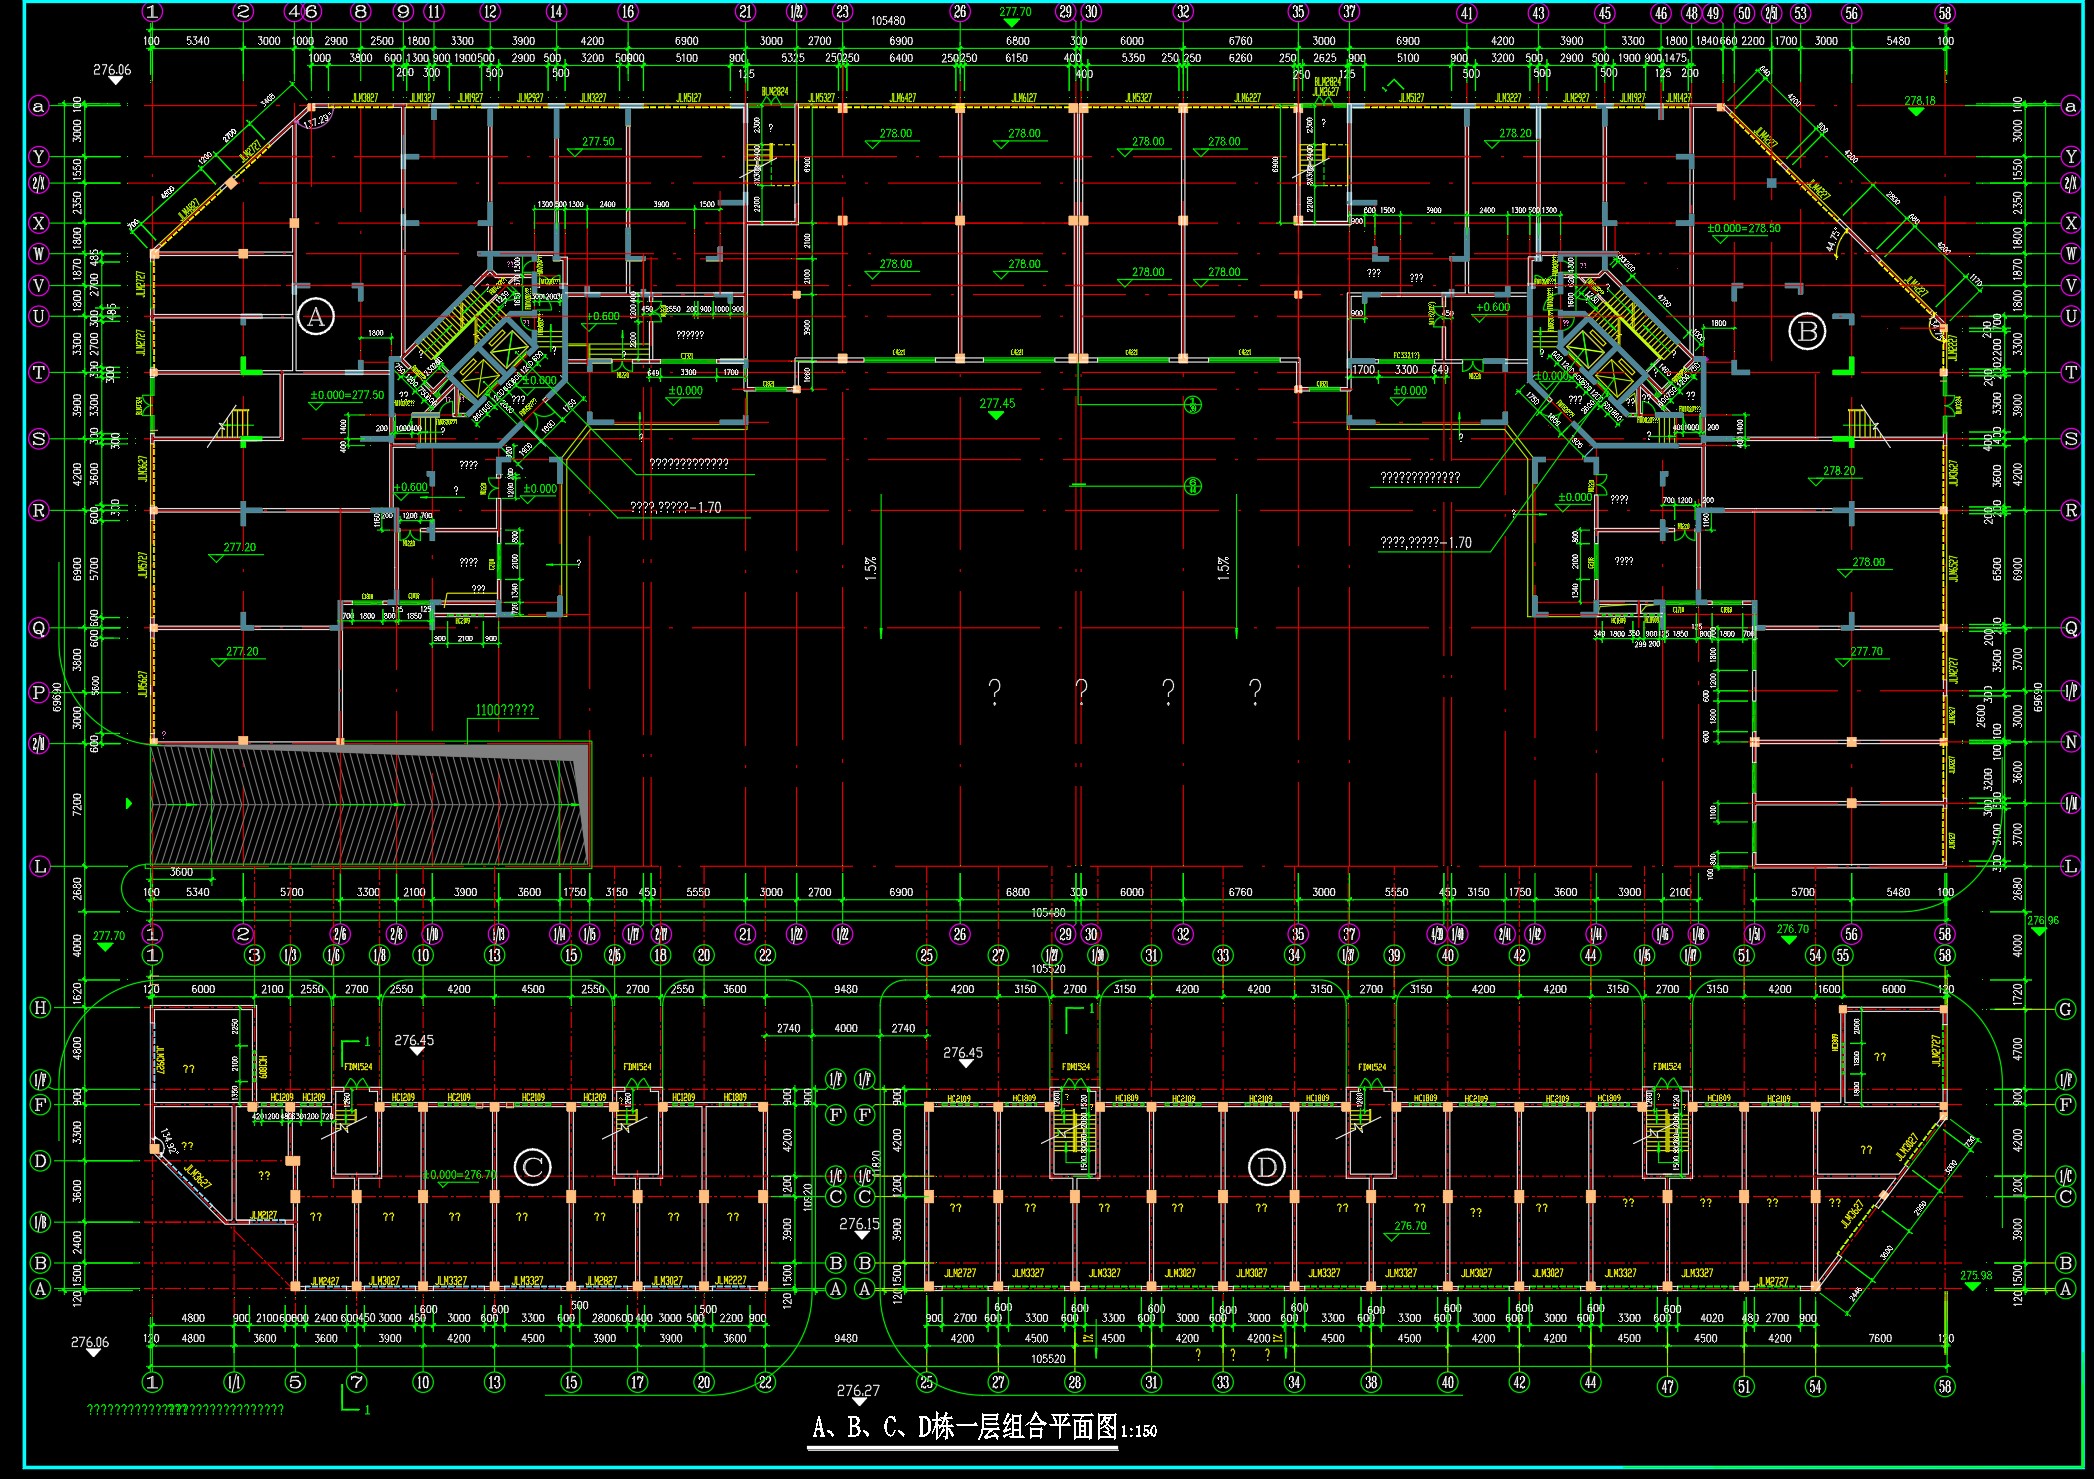This screenshot has width=2094, height=1479.
Task: Select grid axis bubble 28
Action: (x=1075, y=1382)
